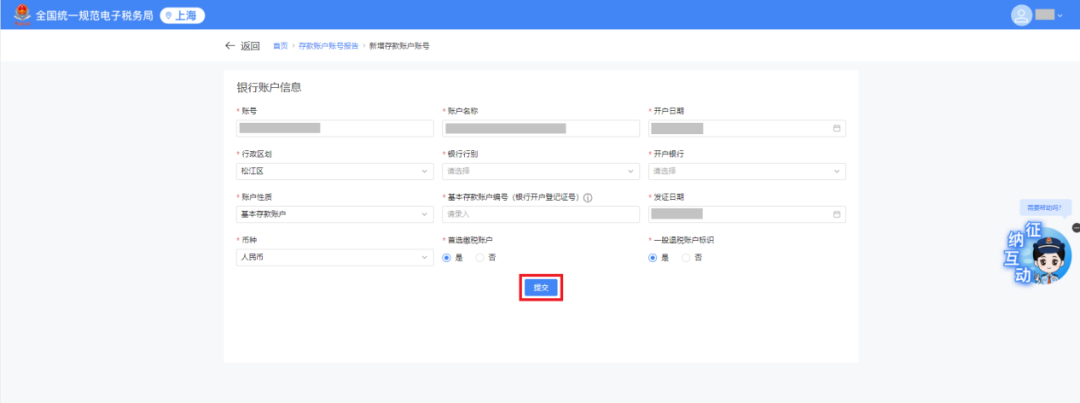
Task: Open the 发证日期 calendar icon
Action: point(836,214)
